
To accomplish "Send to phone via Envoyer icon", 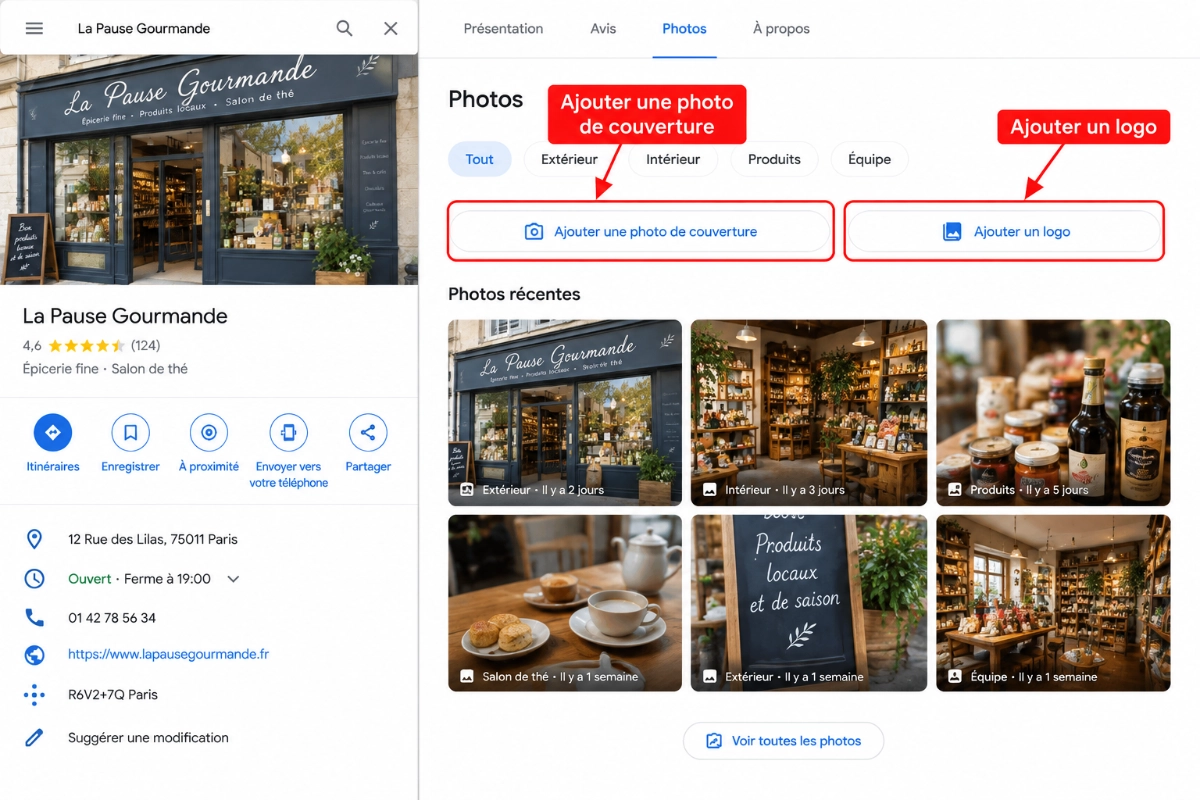I will point(289,432).
